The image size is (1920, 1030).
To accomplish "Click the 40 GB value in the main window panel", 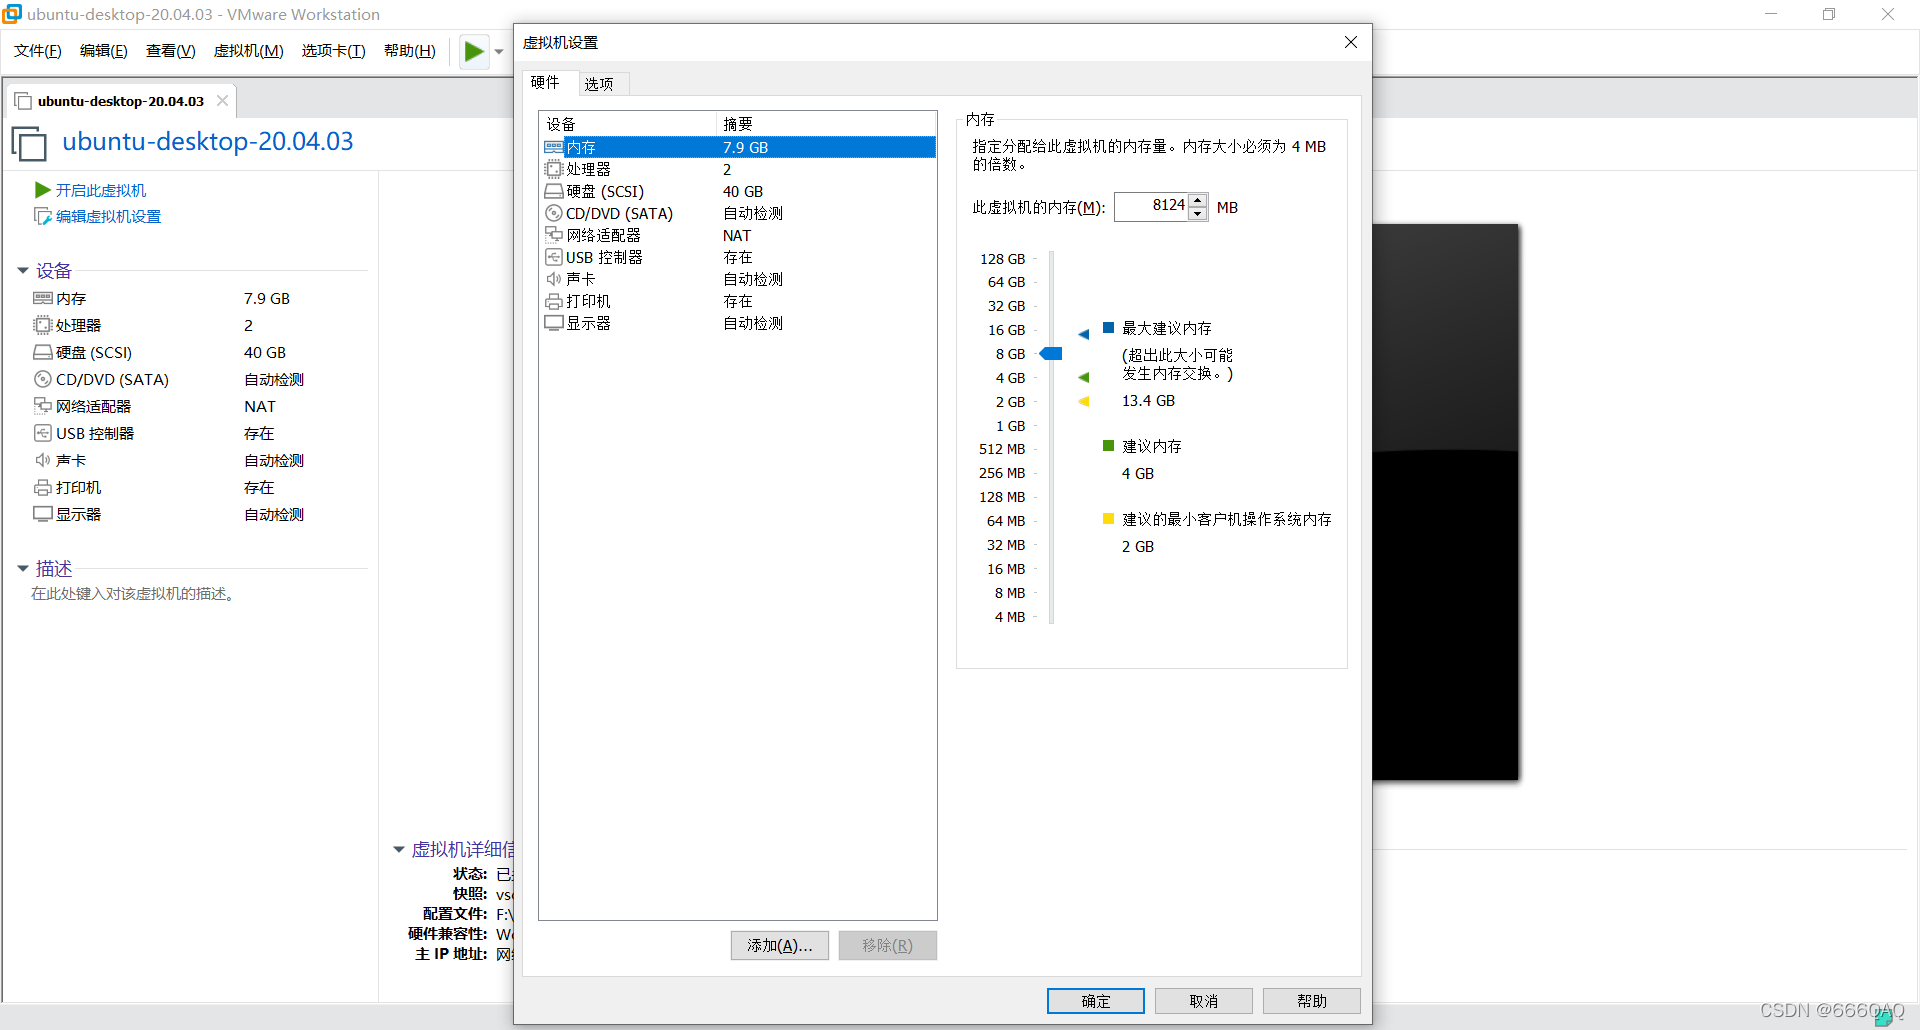I will click(265, 352).
